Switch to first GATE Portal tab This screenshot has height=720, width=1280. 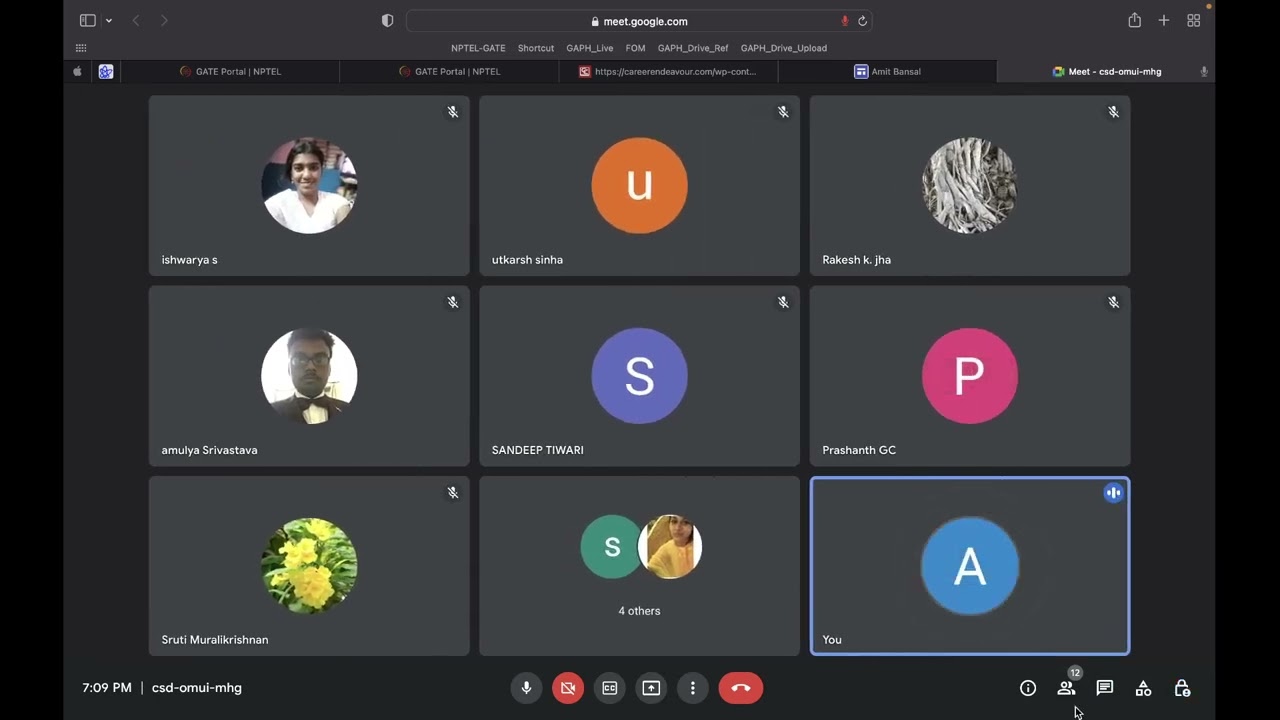click(x=230, y=72)
